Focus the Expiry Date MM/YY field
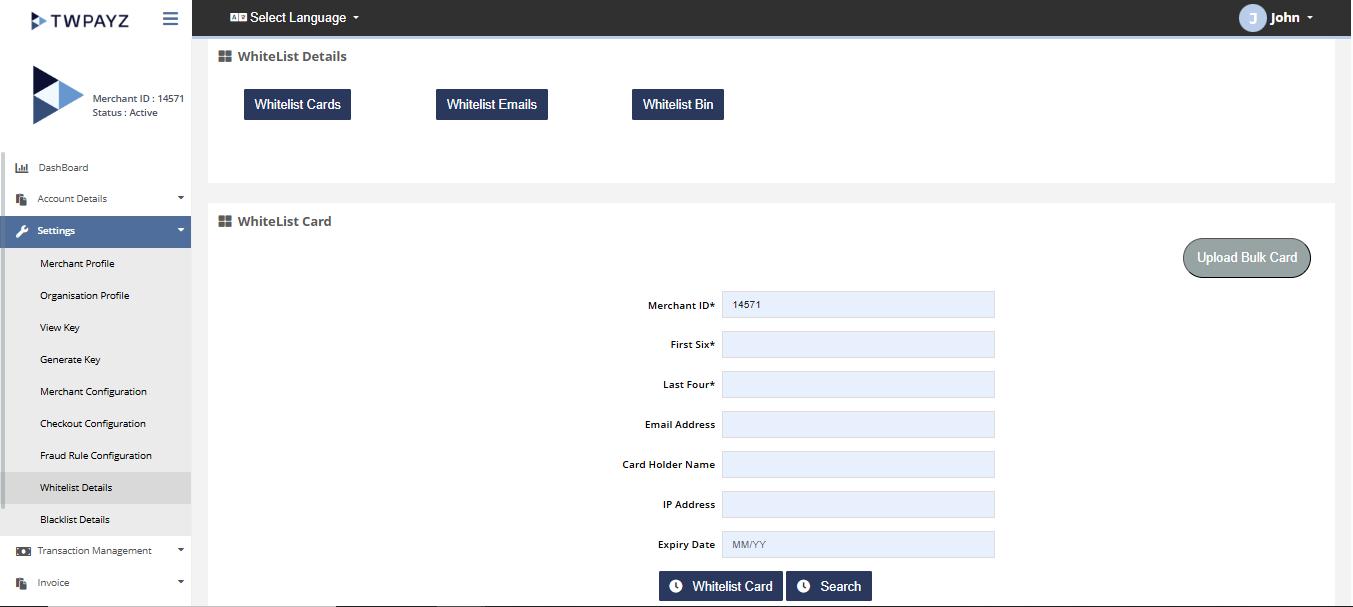This screenshot has width=1353, height=607. coord(858,545)
